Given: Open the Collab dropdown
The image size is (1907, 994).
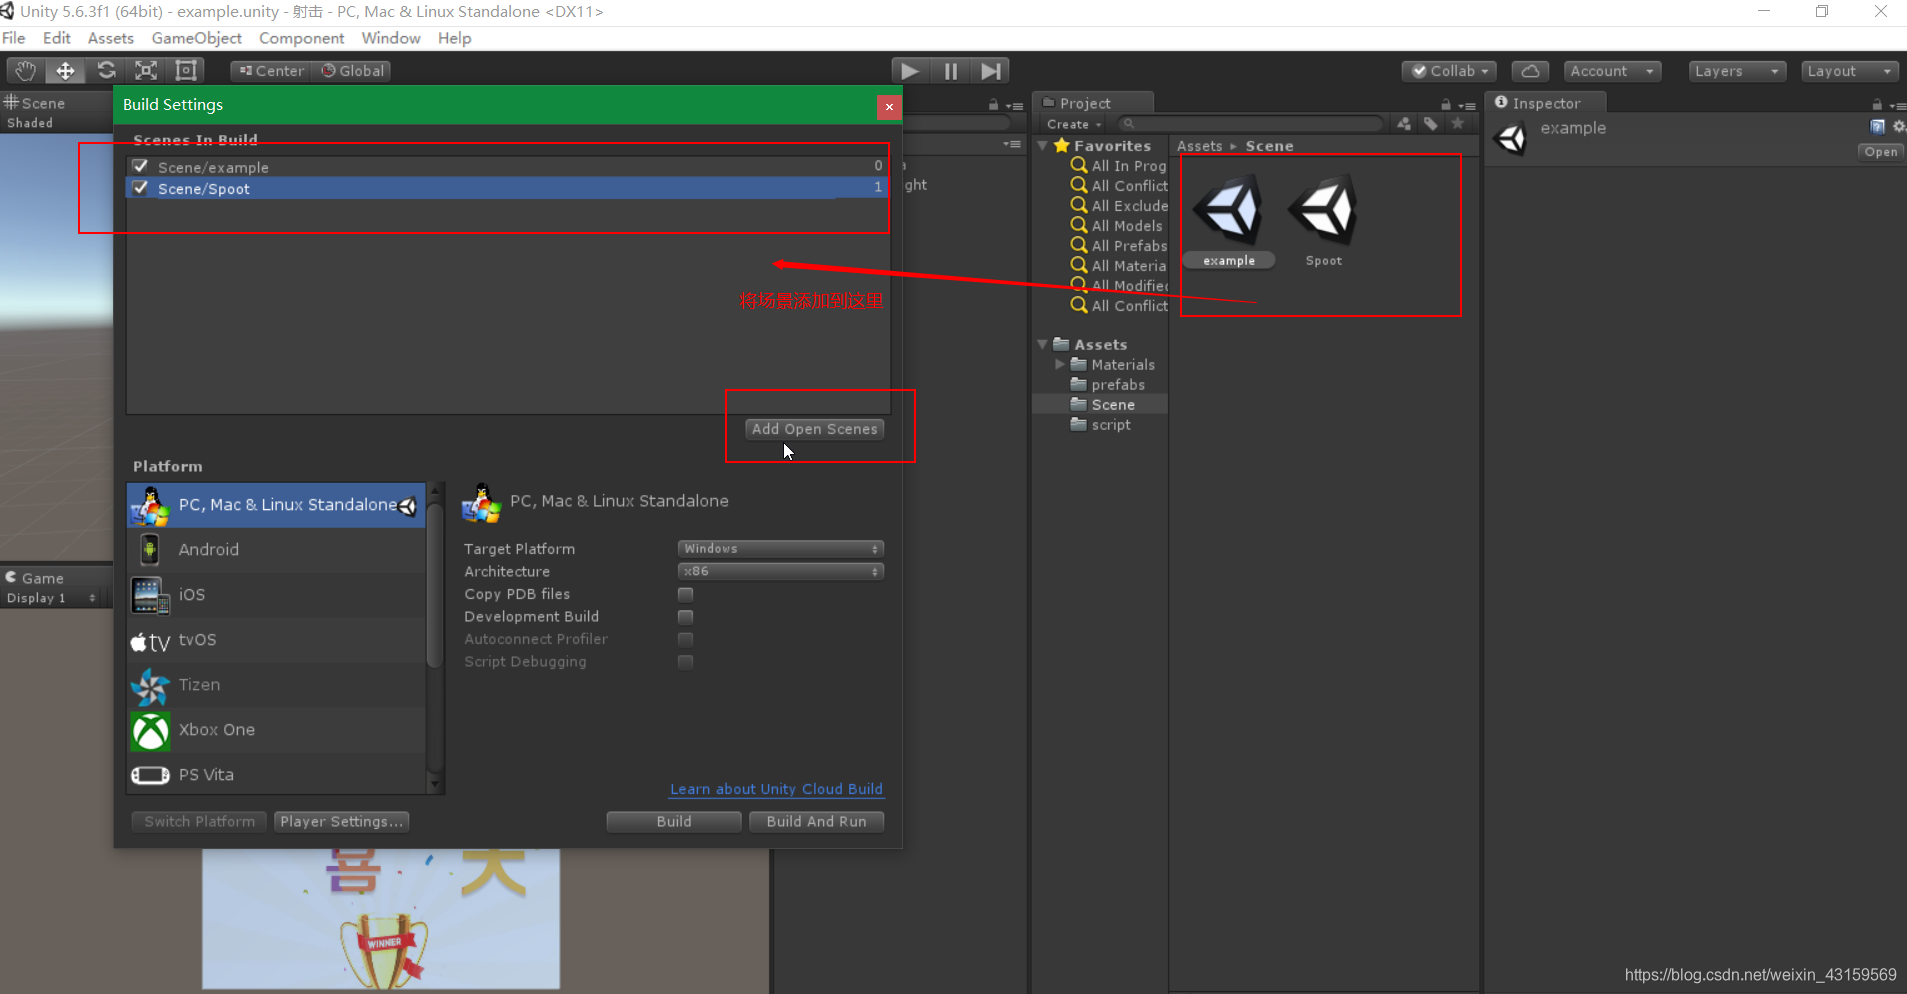Looking at the screenshot, I should [1449, 71].
